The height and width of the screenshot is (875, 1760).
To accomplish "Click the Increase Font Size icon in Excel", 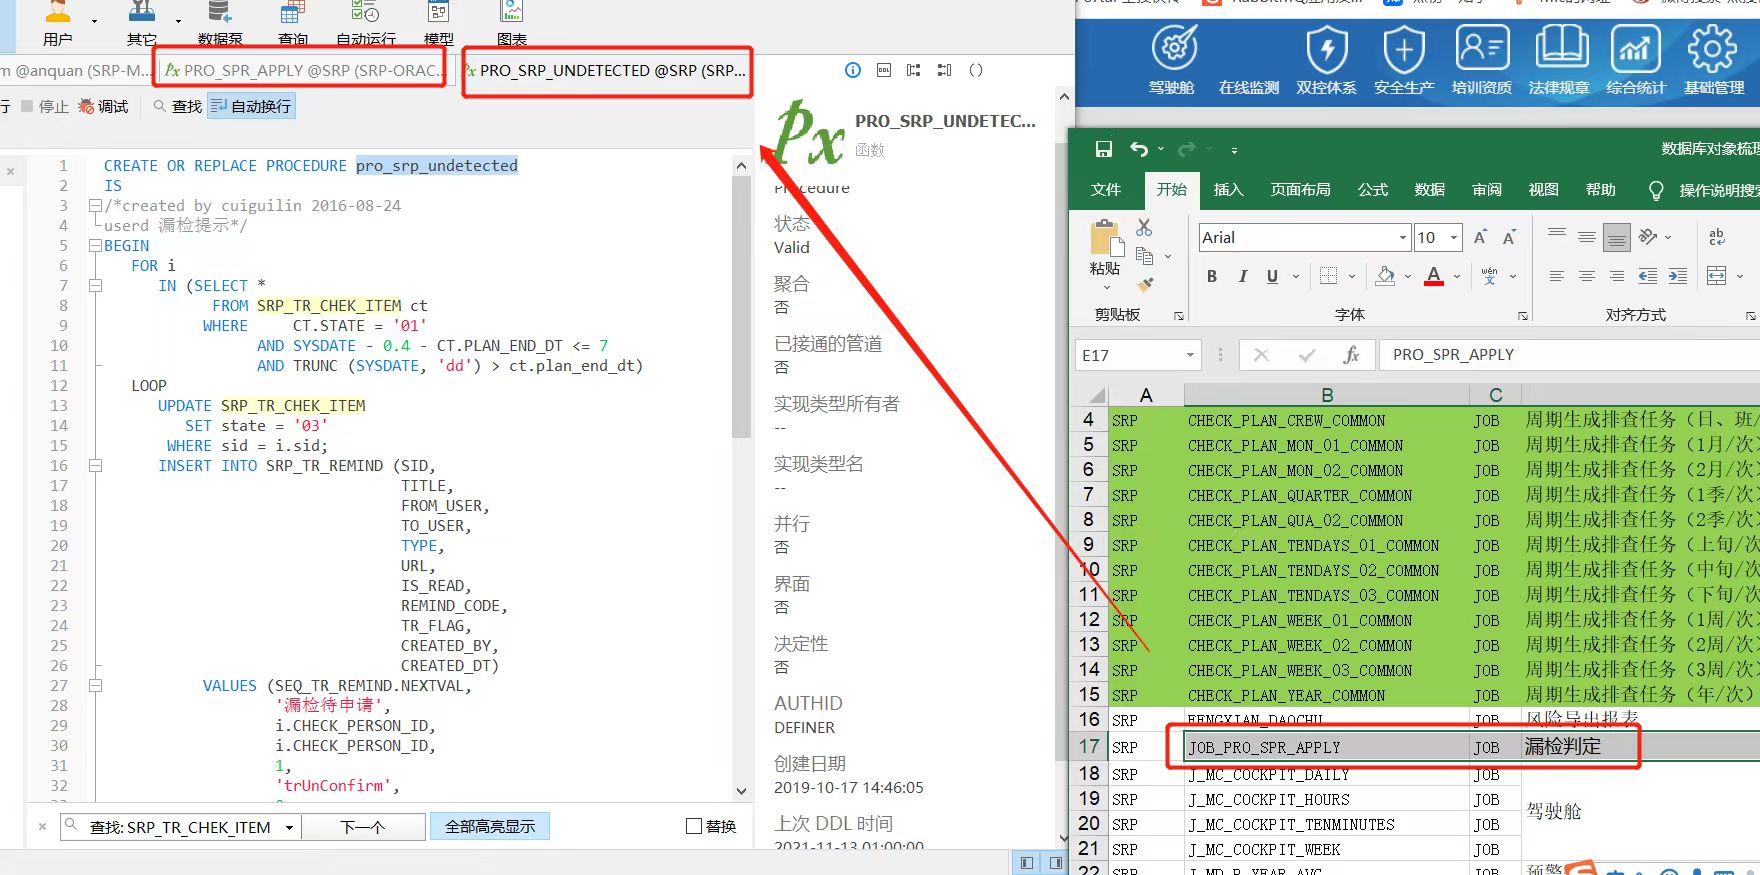I will (x=1480, y=237).
